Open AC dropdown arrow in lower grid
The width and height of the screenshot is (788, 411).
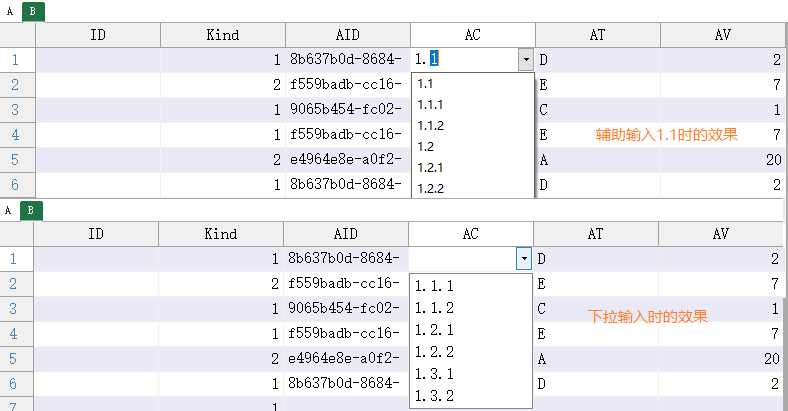524,259
